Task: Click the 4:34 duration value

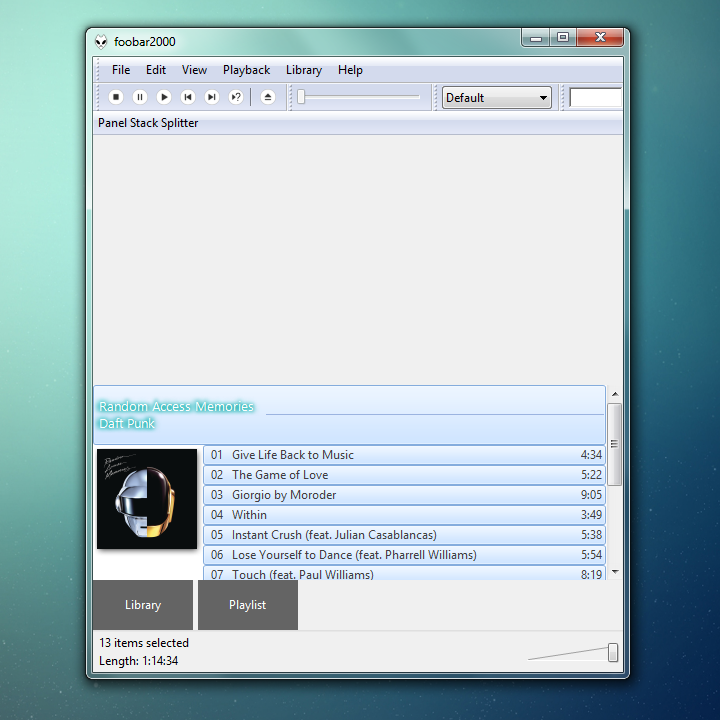Action: coord(591,455)
